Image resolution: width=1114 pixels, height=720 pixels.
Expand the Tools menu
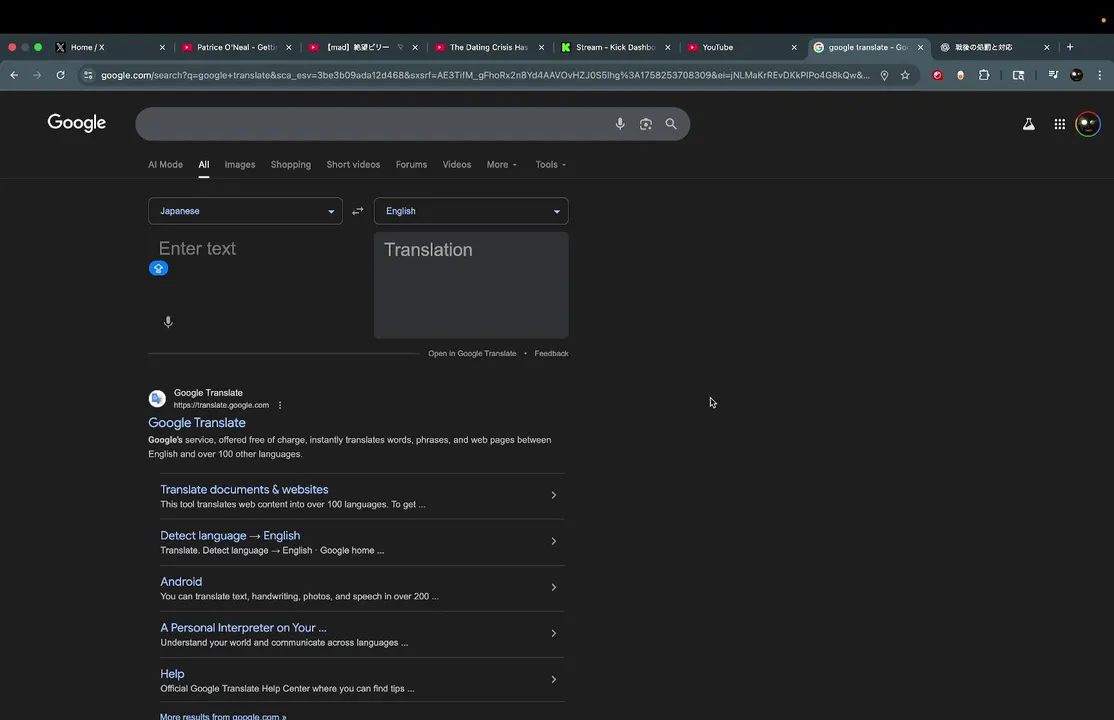click(x=551, y=164)
